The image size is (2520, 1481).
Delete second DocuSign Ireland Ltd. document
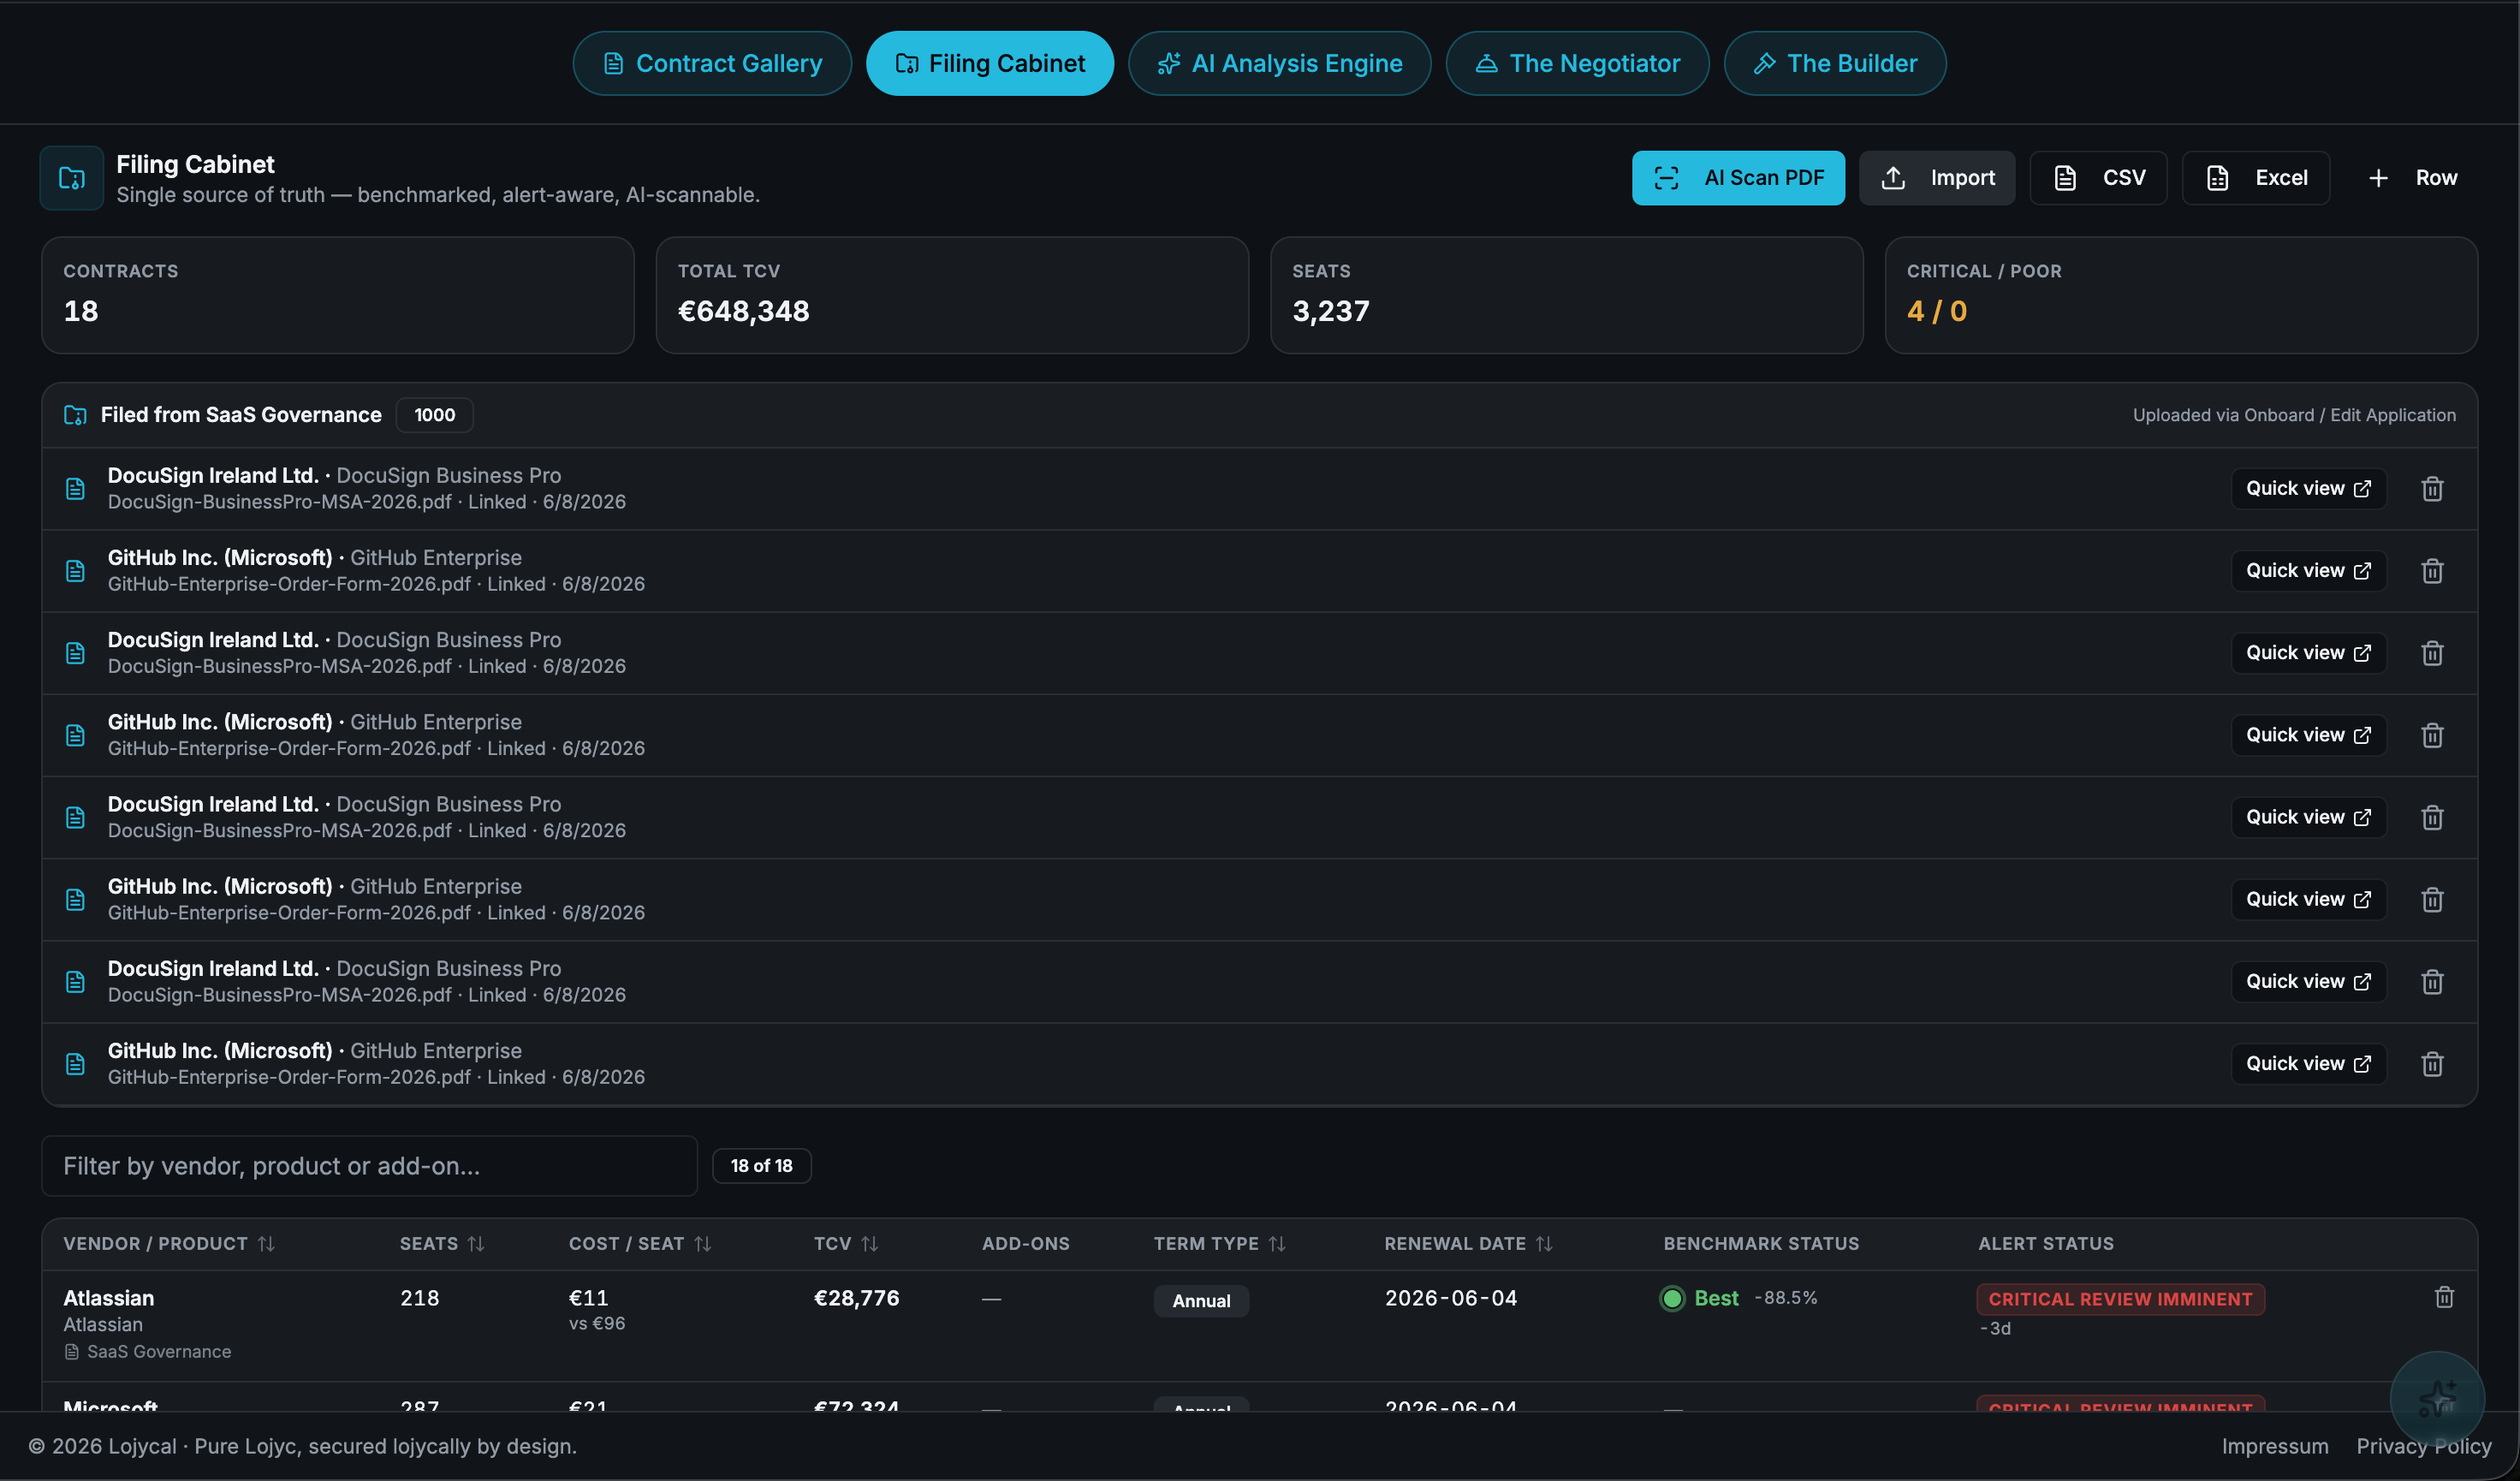coord(2432,652)
